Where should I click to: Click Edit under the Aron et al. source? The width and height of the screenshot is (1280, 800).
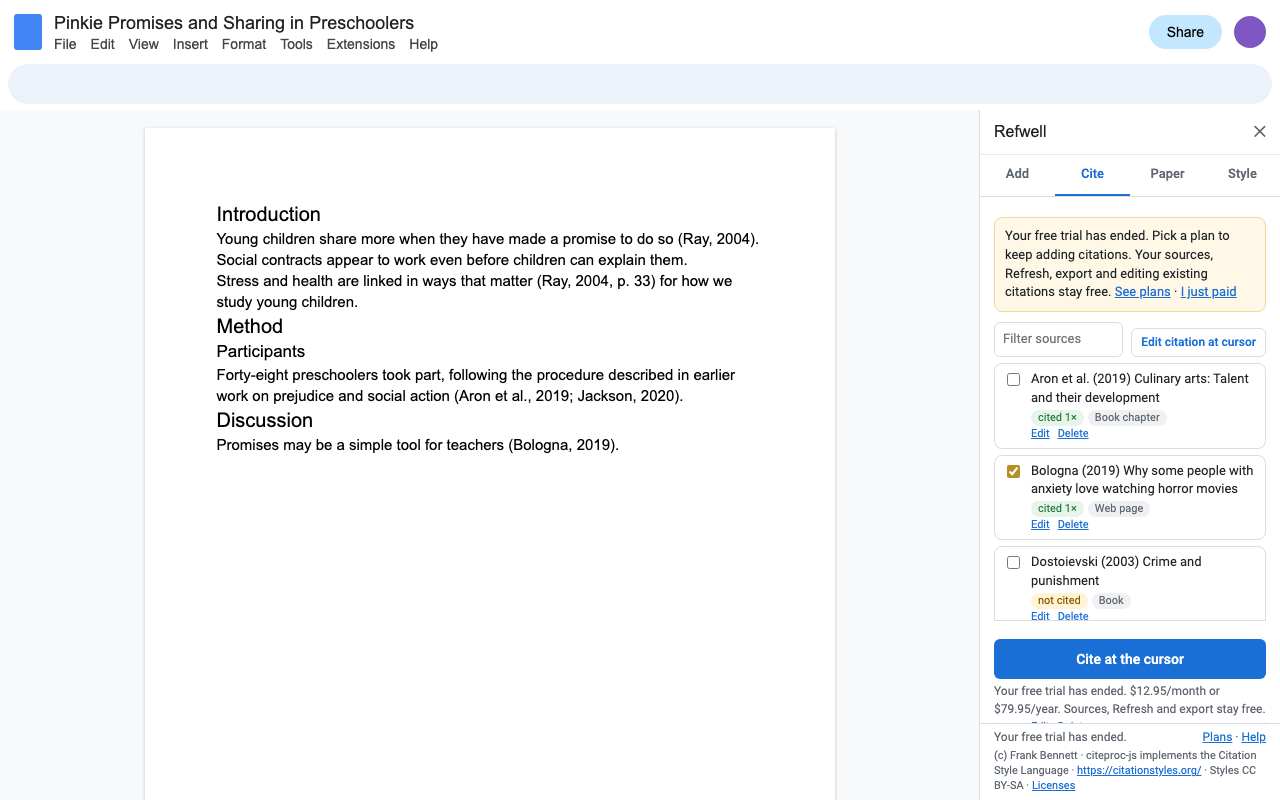[x=1040, y=434]
